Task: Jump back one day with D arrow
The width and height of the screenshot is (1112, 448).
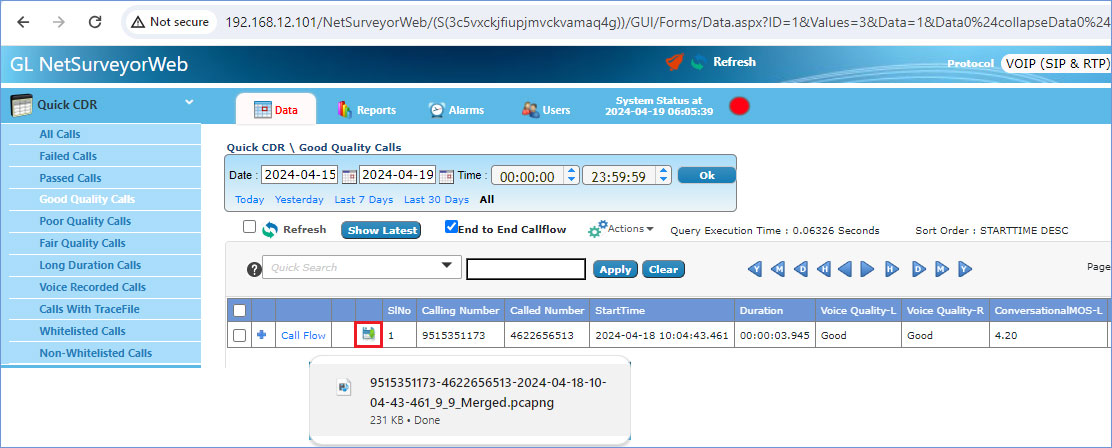Action: click(801, 269)
